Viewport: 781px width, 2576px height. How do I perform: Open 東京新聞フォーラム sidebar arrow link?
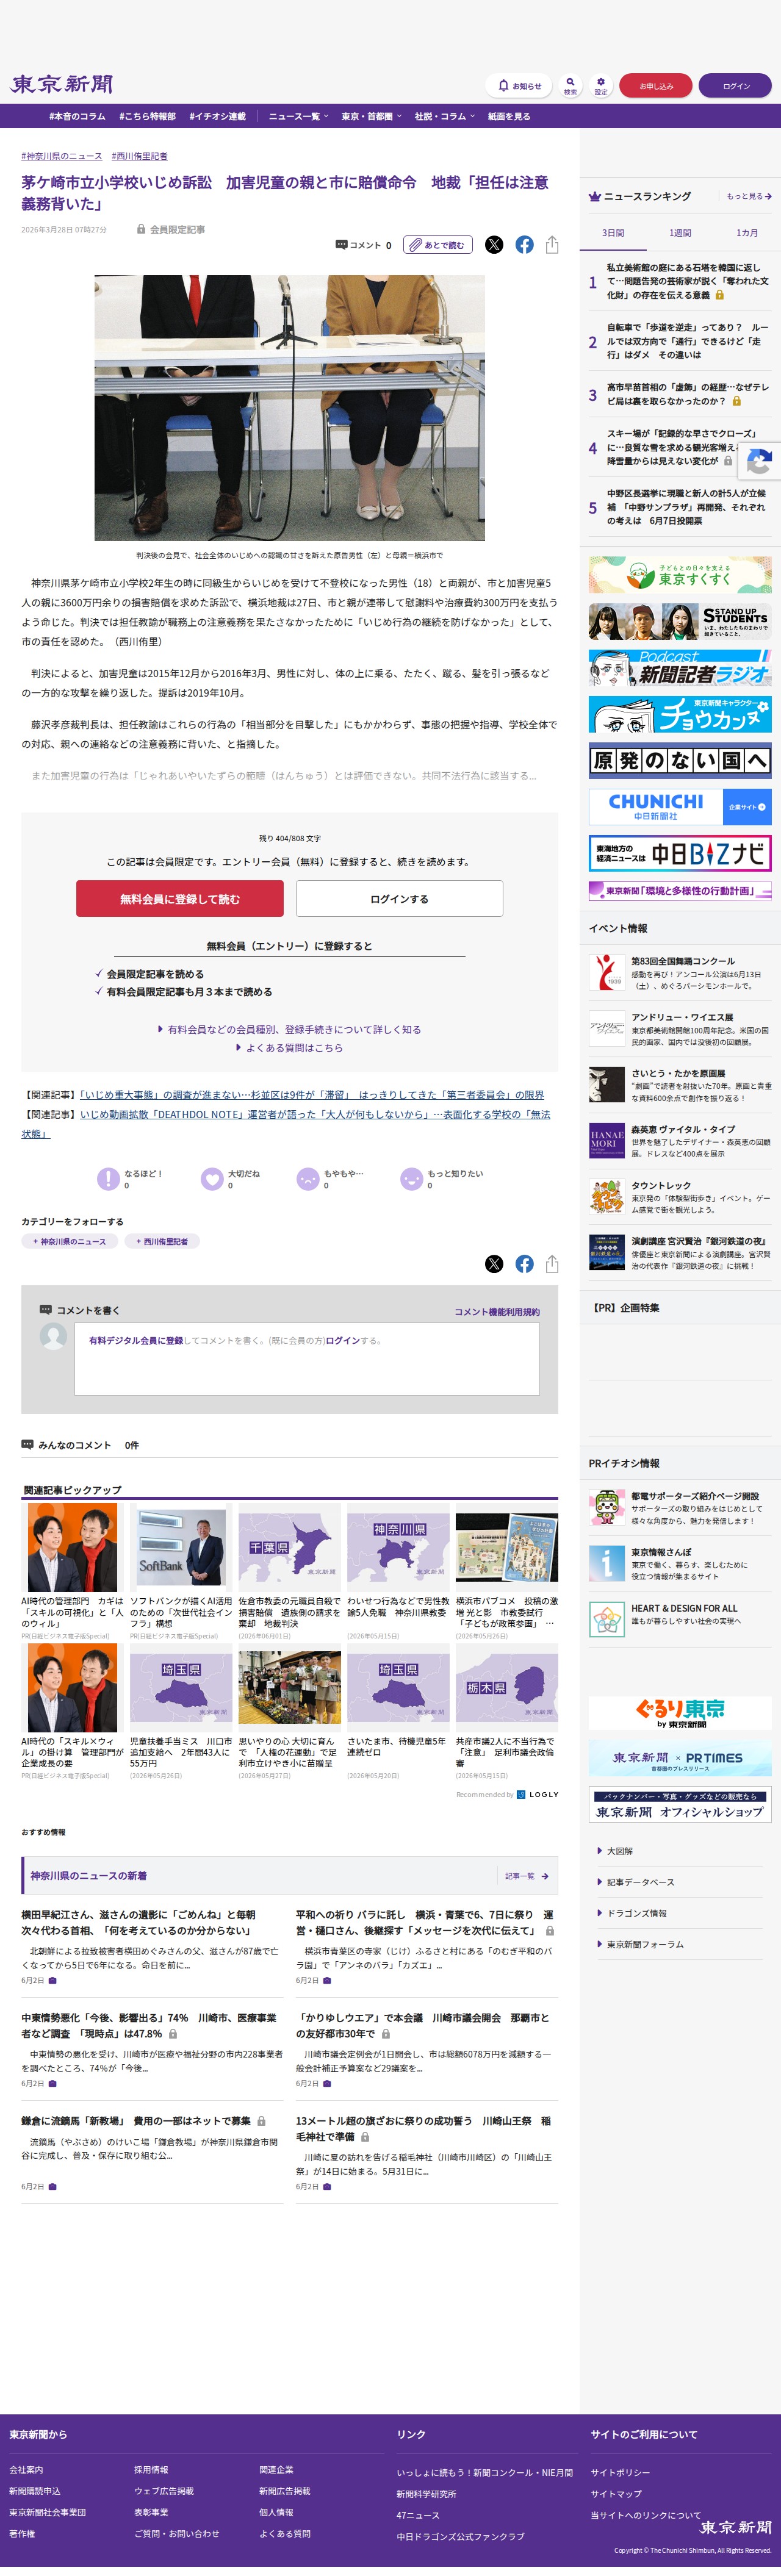tap(641, 1944)
